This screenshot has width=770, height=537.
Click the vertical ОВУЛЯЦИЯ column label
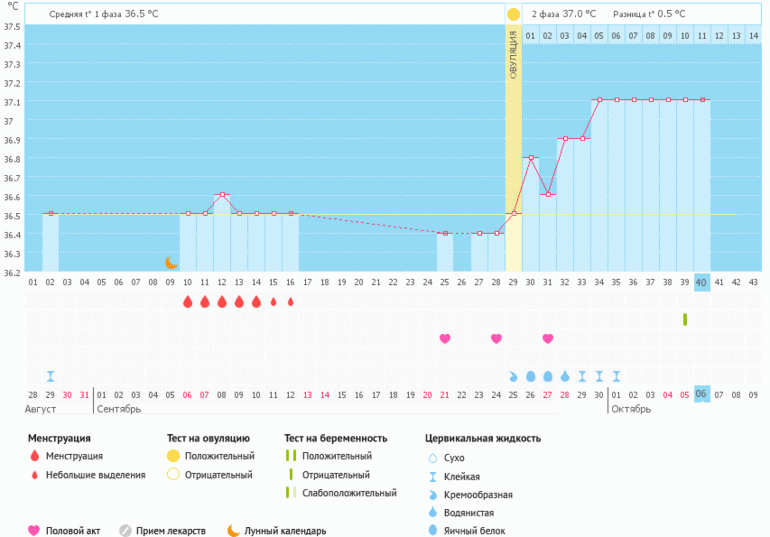pos(513,54)
